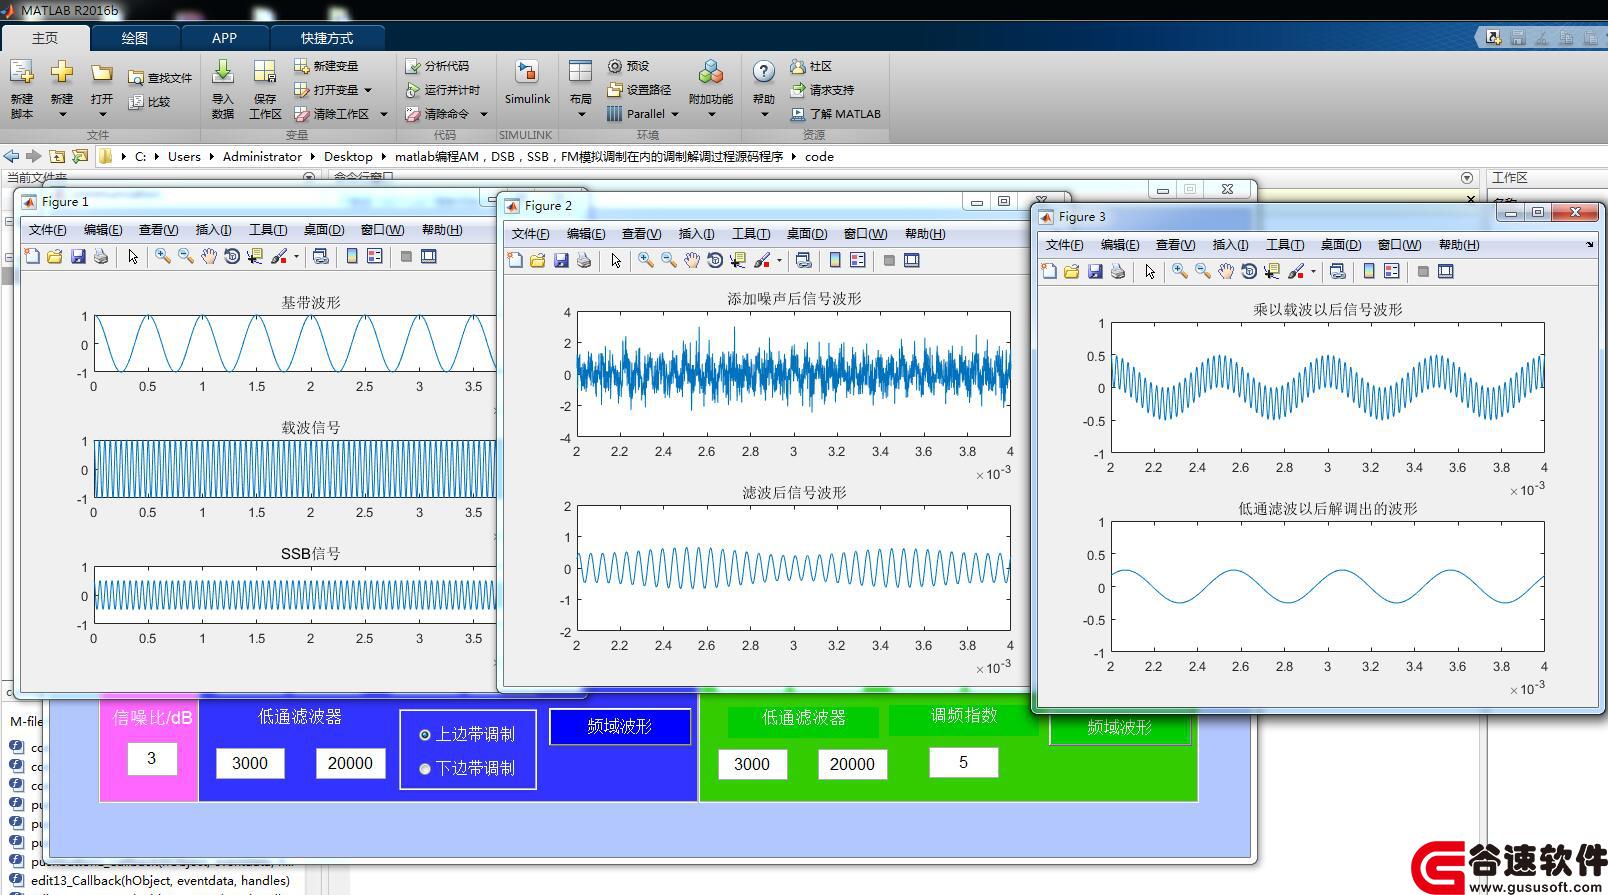This screenshot has height=895, width=1608.
Task: Click 请求支持 request support
Action: click(x=822, y=89)
